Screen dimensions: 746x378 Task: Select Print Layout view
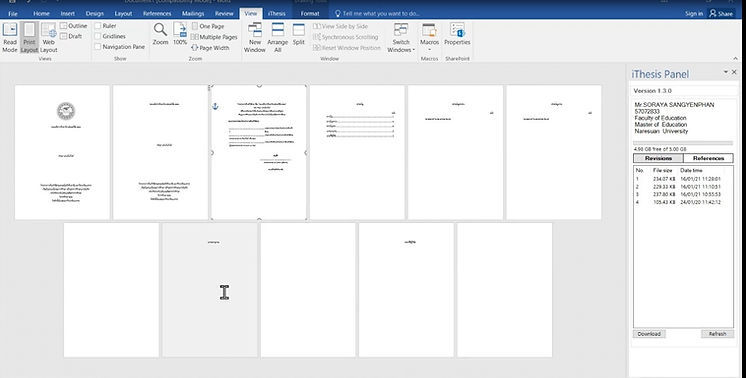(29, 38)
